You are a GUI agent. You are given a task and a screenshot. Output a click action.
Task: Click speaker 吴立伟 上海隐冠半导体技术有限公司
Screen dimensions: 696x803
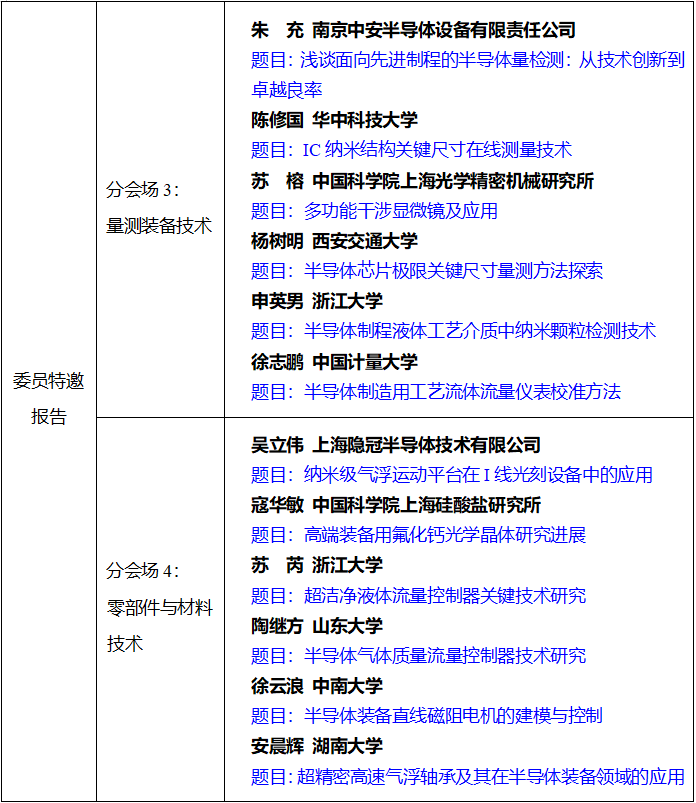(395, 445)
